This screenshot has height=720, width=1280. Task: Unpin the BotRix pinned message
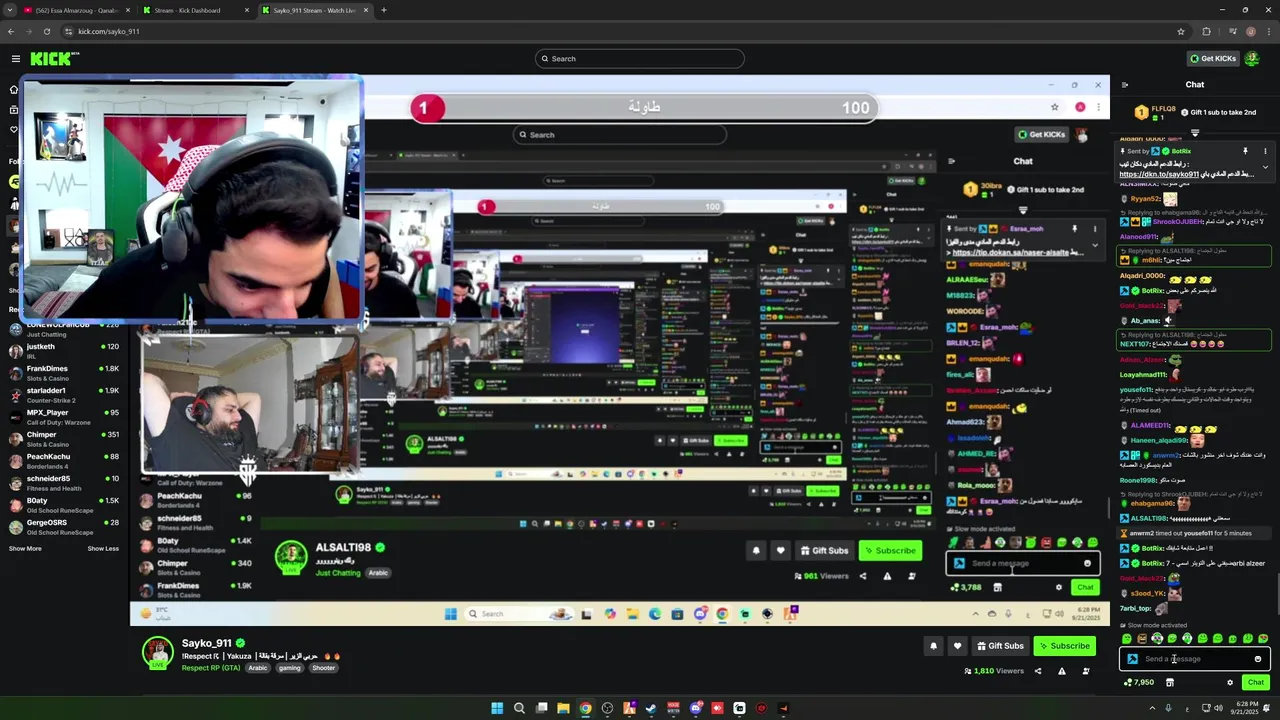1245,151
